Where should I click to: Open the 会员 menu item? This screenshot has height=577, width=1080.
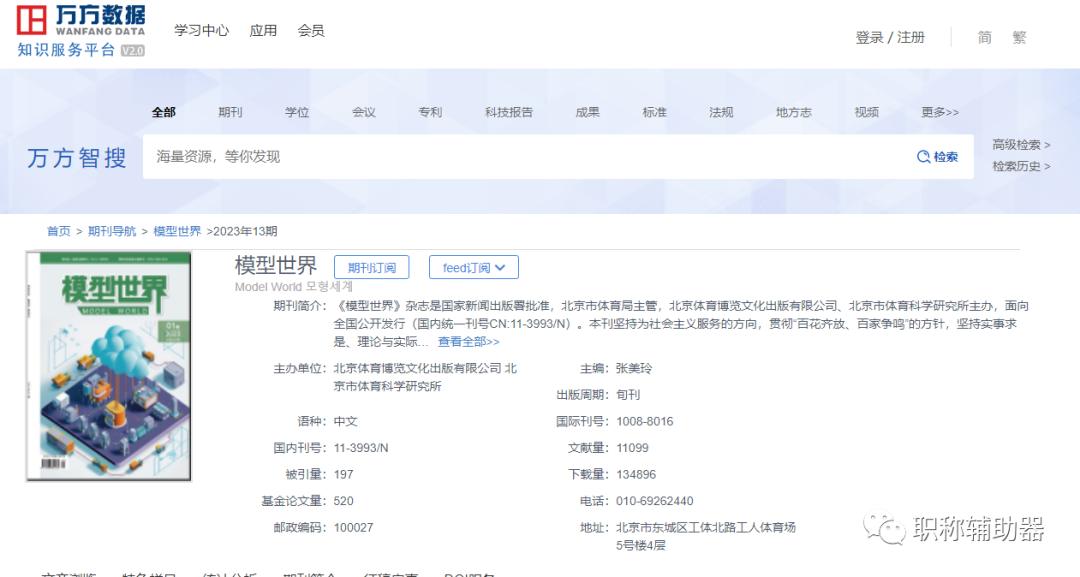pyautogui.click(x=311, y=30)
